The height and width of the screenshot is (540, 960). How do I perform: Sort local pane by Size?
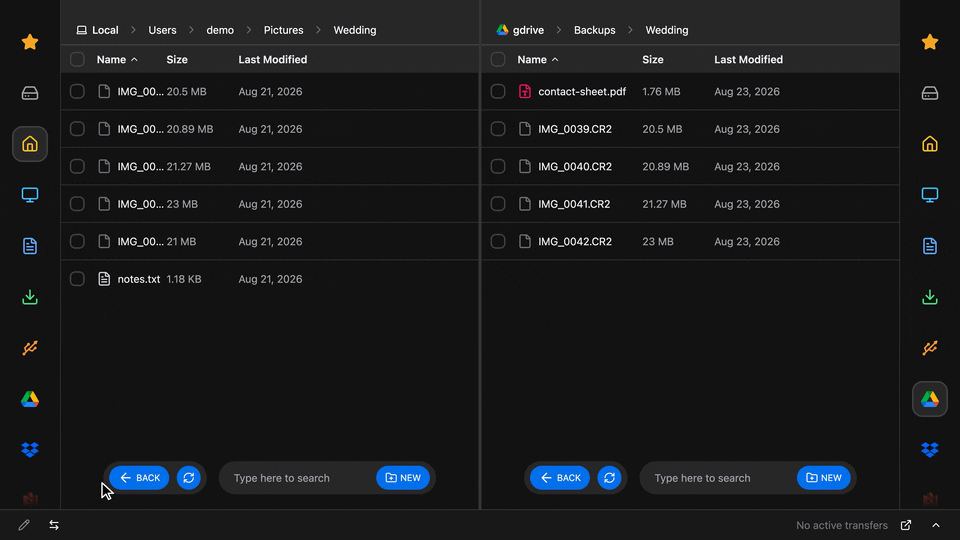coord(177,59)
